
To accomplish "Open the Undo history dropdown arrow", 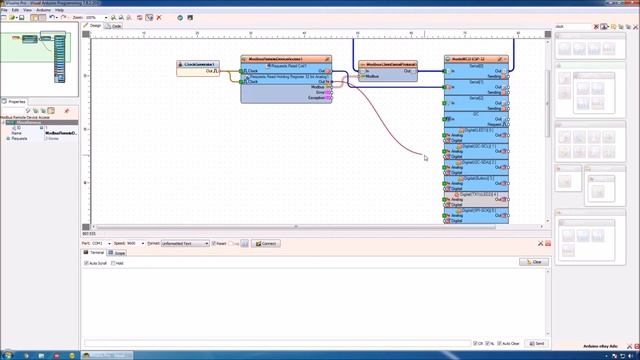I will pyautogui.click(x=56, y=18).
